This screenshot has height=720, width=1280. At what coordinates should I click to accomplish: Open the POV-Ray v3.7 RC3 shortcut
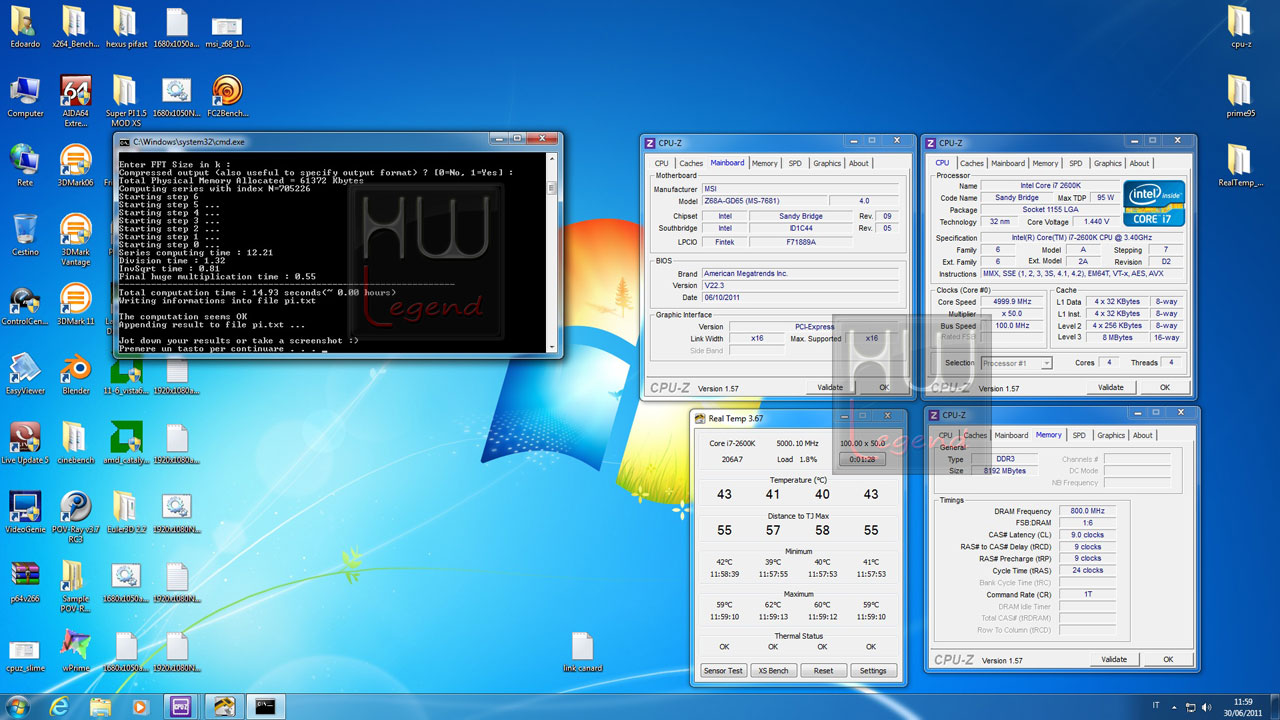click(76, 517)
